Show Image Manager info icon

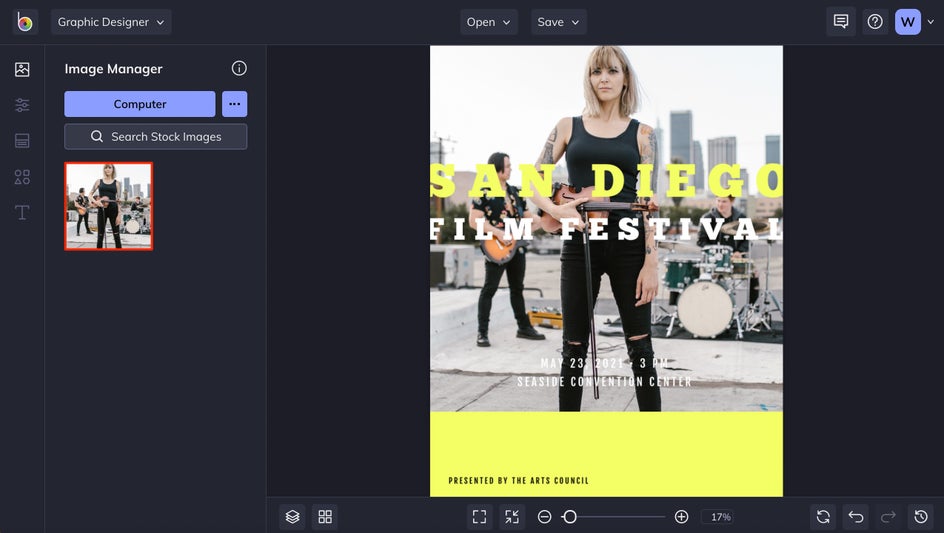(x=239, y=69)
